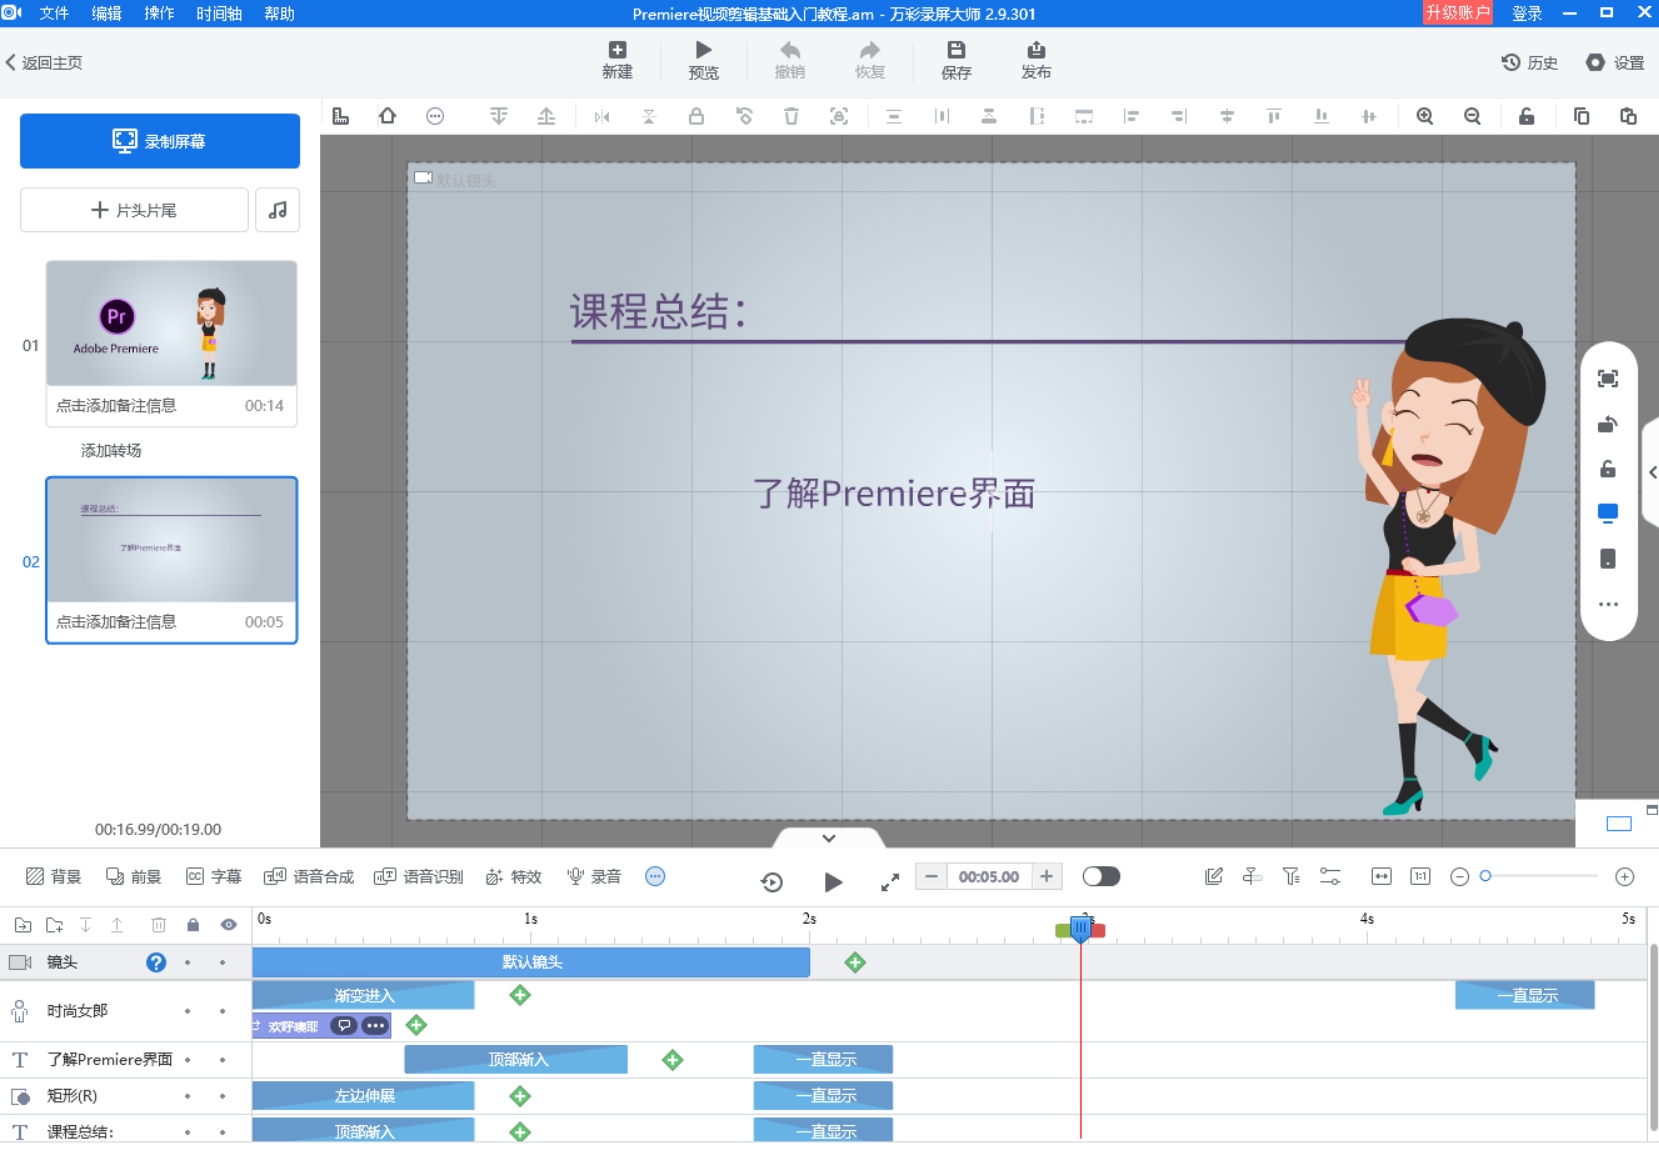This screenshot has height=1154, width=1659.
Task: Click the paste icon in canvas toolbar
Action: 1628,116
